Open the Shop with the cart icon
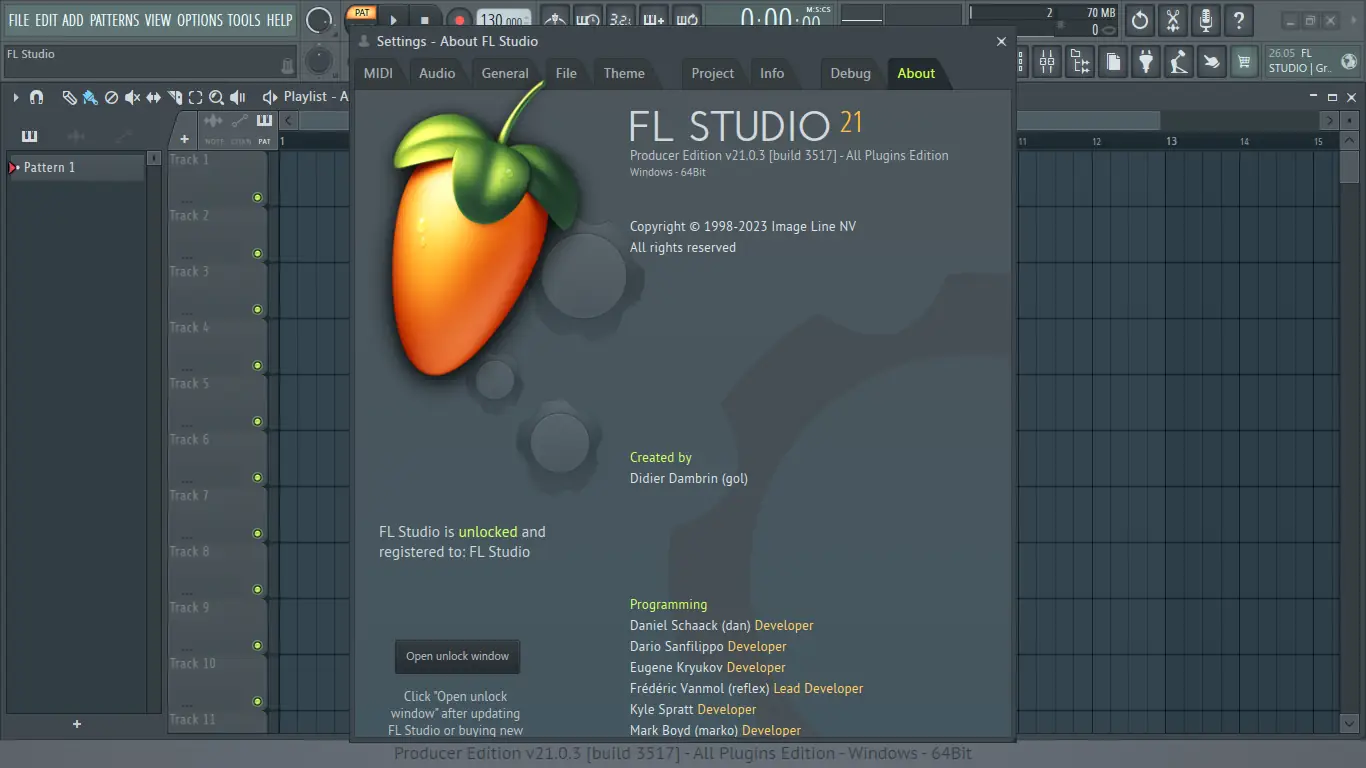 (x=1243, y=62)
